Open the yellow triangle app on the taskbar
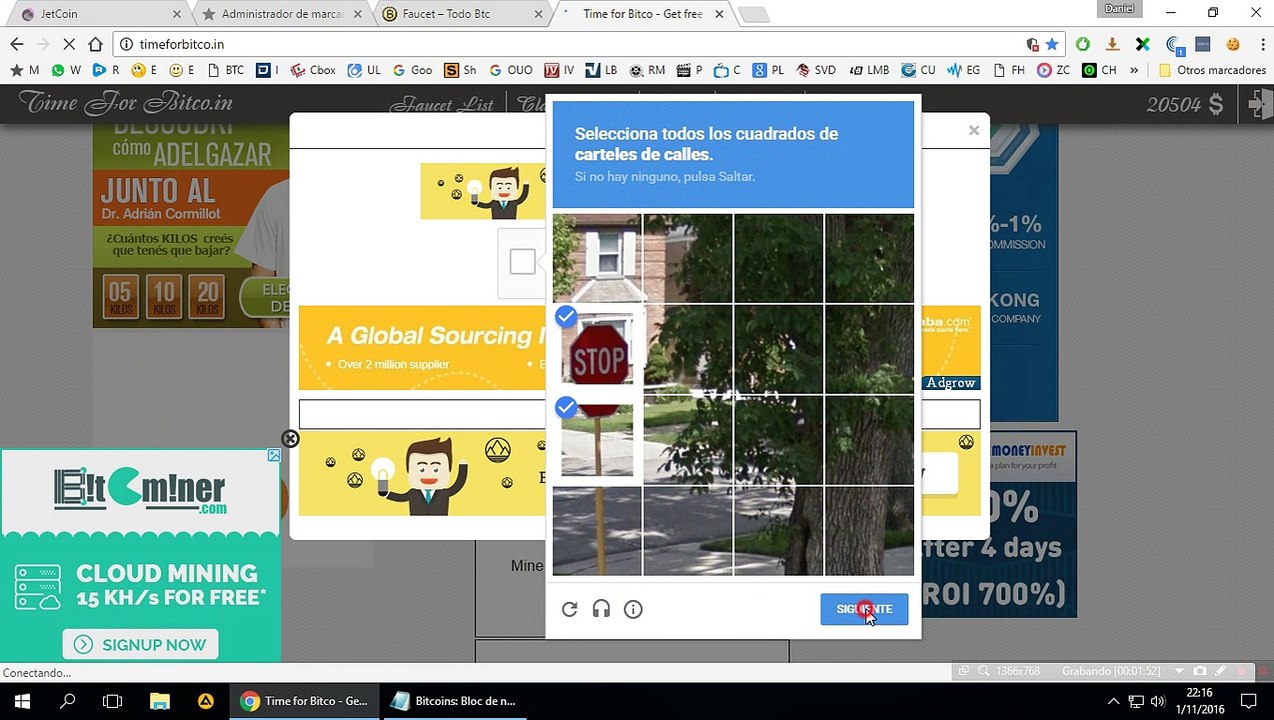This screenshot has width=1274, height=720. pyautogui.click(x=205, y=701)
